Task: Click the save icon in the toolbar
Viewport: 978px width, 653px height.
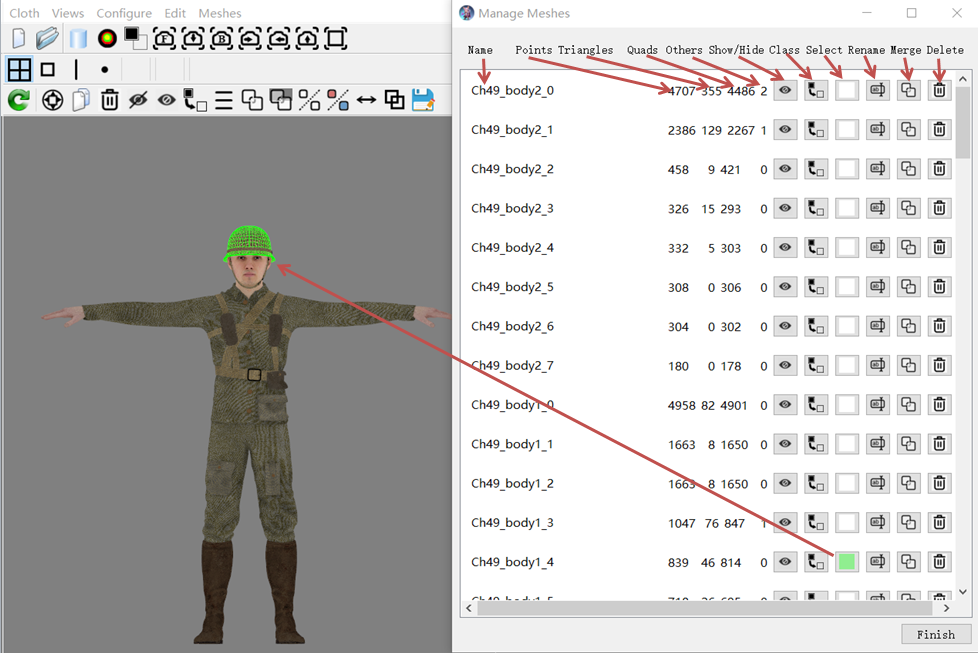Action: (423, 100)
